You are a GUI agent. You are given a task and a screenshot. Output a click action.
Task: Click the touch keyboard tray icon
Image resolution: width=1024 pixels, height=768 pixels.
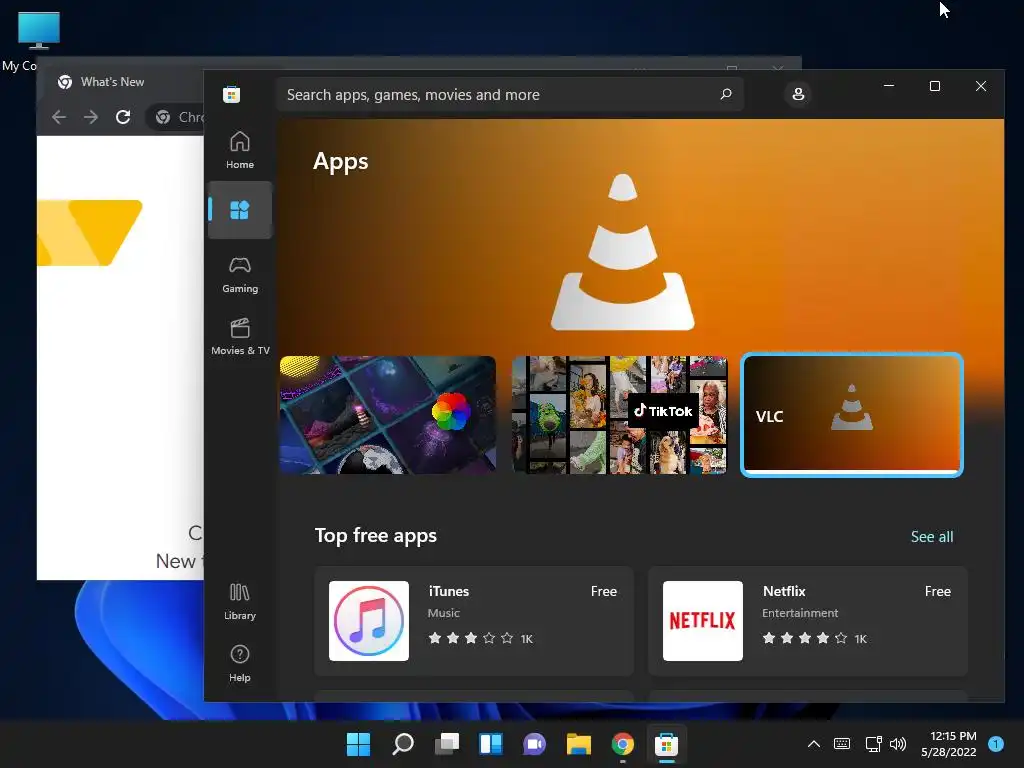pyautogui.click(x=842, y=744)
